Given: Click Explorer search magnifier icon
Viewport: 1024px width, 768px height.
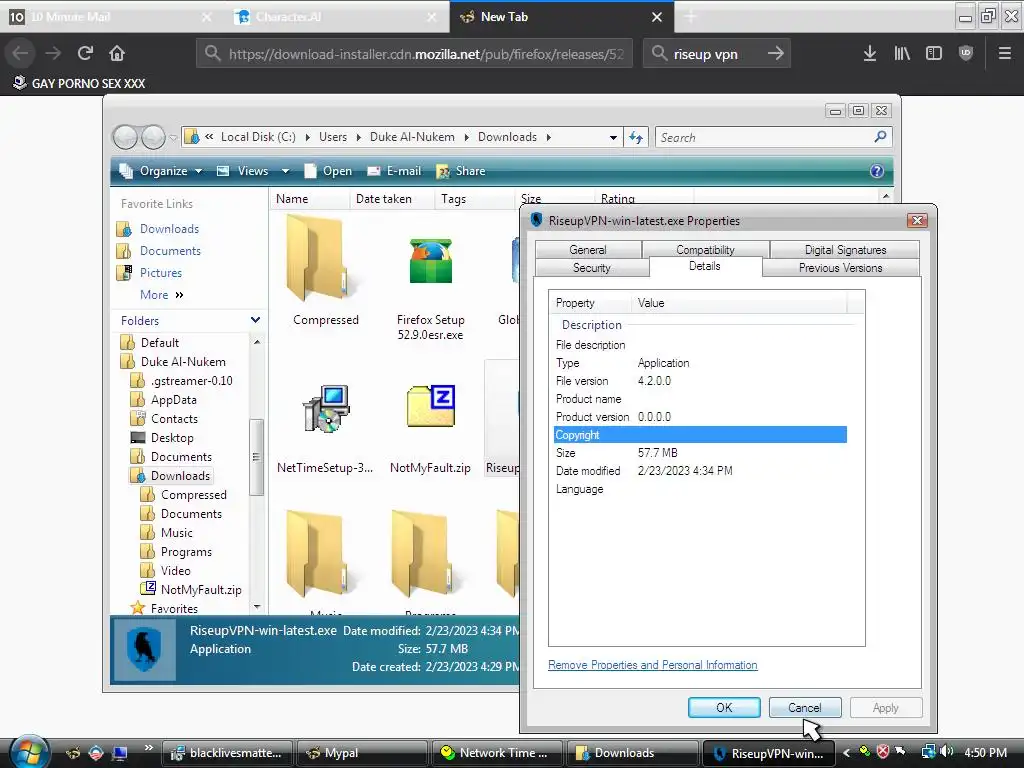Looking at the screenshot, I should pos(880,136).
